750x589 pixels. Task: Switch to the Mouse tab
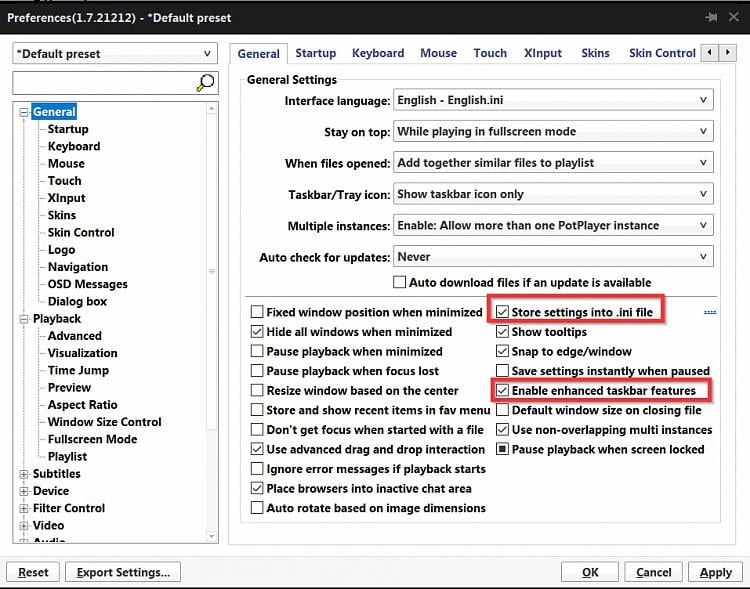(439, 53)
